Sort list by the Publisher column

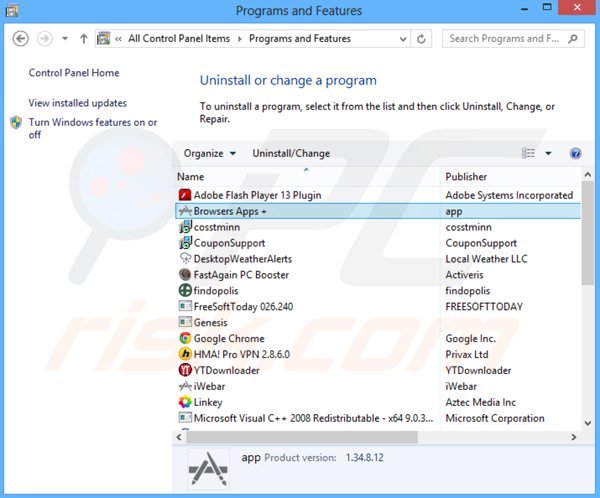[466, 177]
